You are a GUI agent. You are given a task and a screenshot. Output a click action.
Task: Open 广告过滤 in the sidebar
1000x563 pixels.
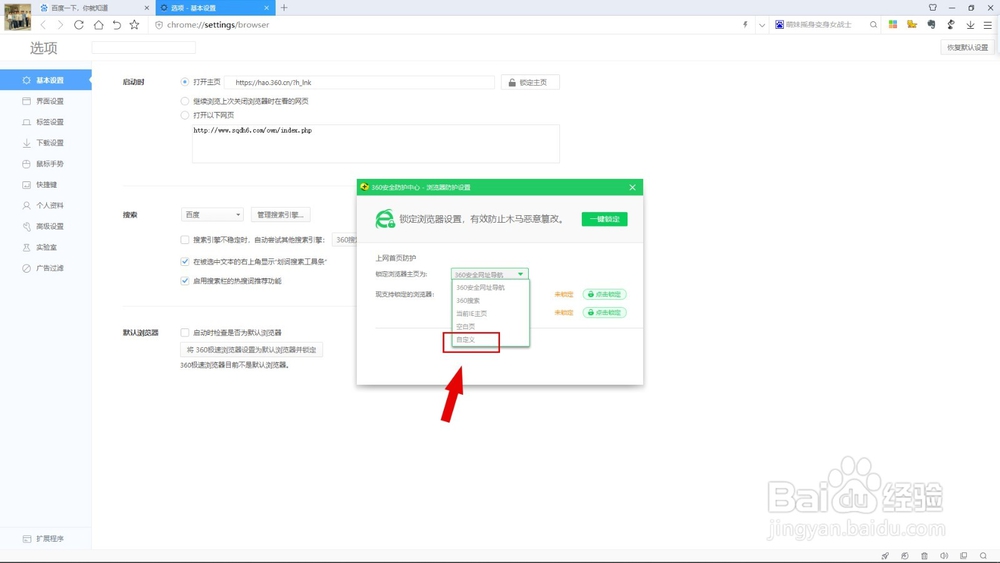[45, 268]
